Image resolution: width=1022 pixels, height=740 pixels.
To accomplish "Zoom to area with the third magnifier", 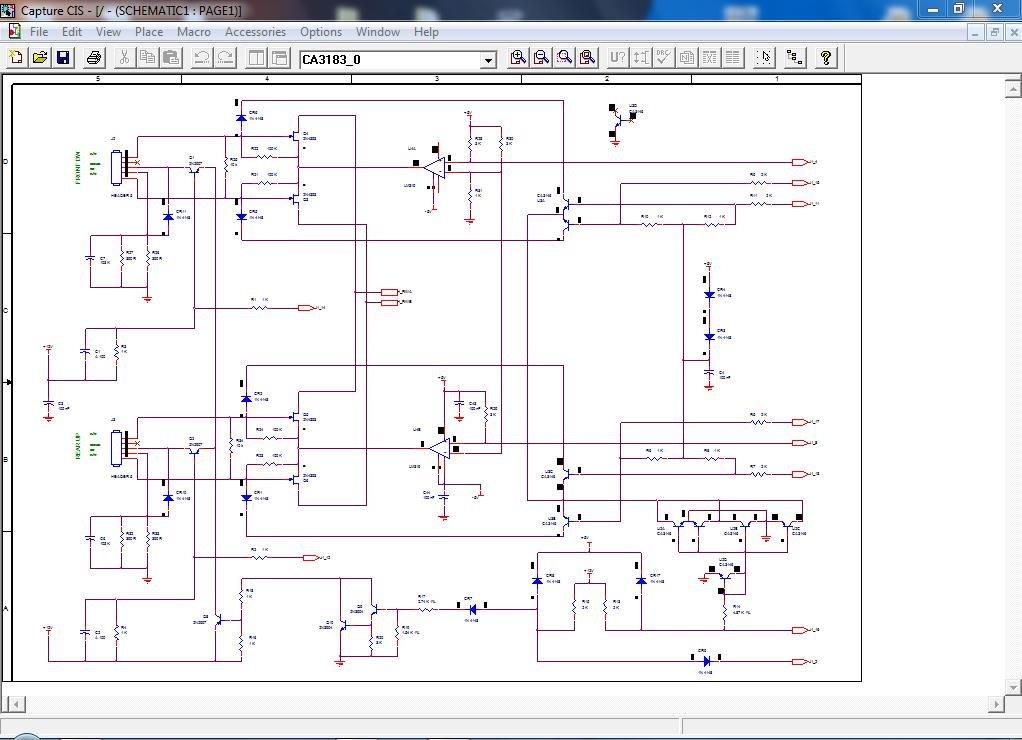I will click(x=564, y=58).
